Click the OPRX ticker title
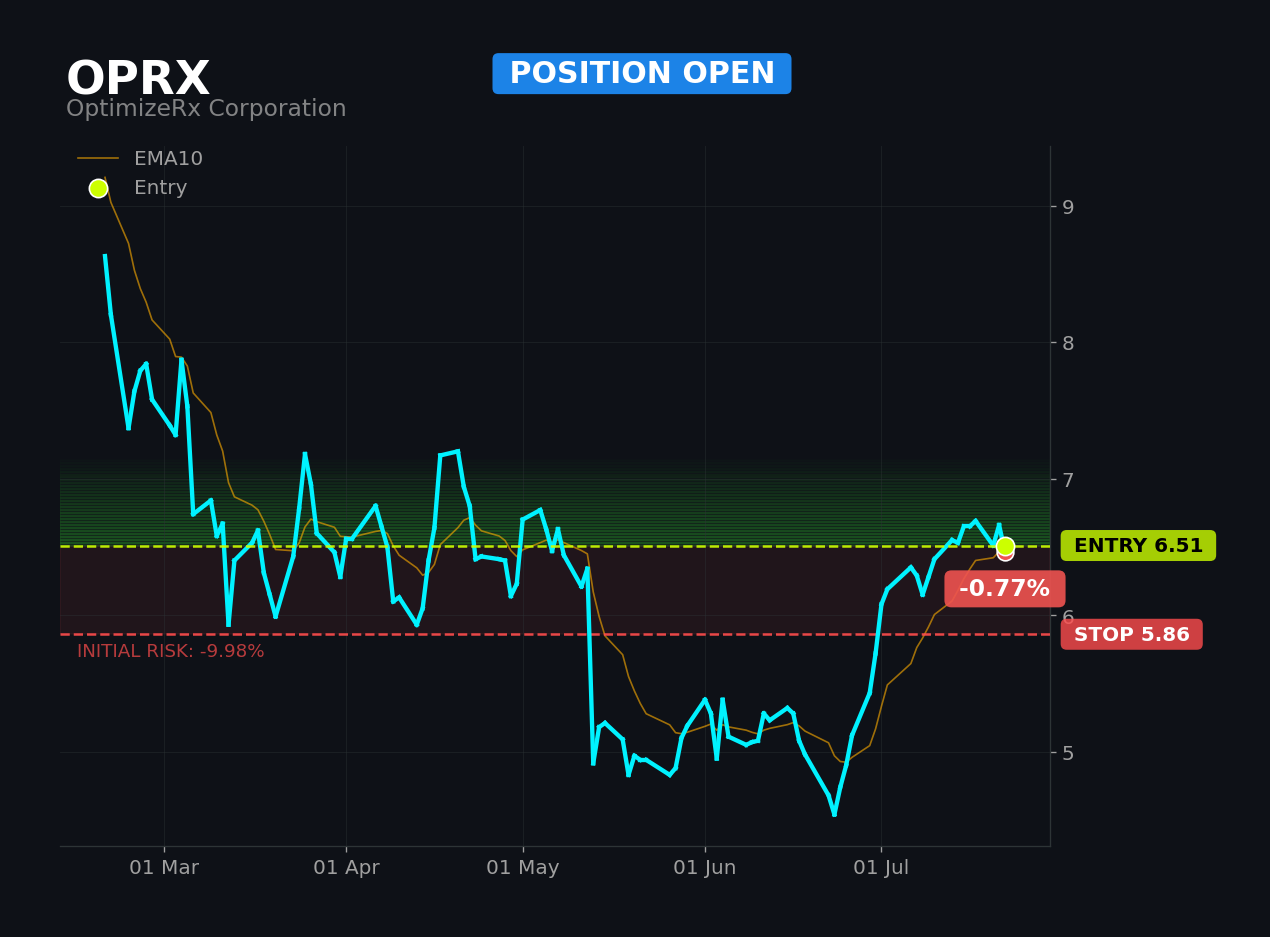 138,79
